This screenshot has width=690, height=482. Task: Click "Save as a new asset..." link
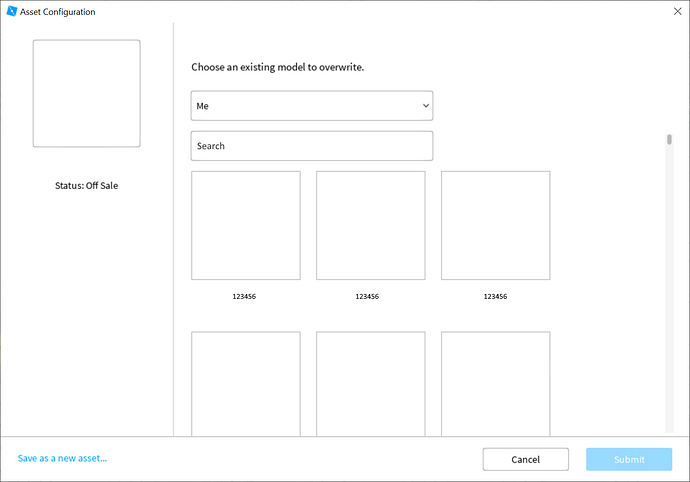(x=62, y=459)
